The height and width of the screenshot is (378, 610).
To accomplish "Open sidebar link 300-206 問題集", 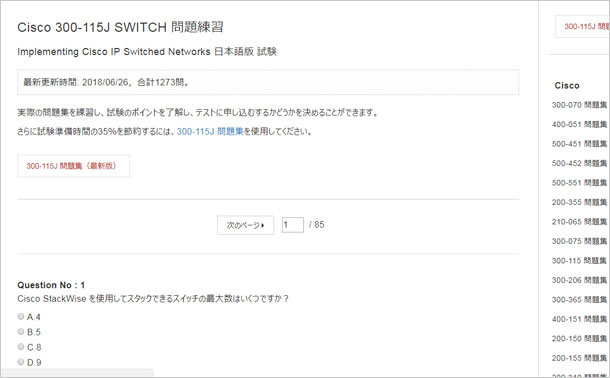I will [x=579, y=280].
